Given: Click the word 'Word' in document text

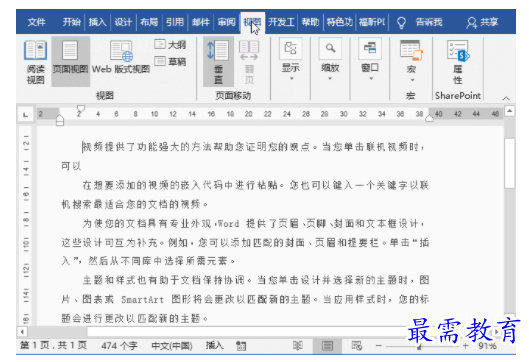Looking at the screenshot, I should pos(228,224).
